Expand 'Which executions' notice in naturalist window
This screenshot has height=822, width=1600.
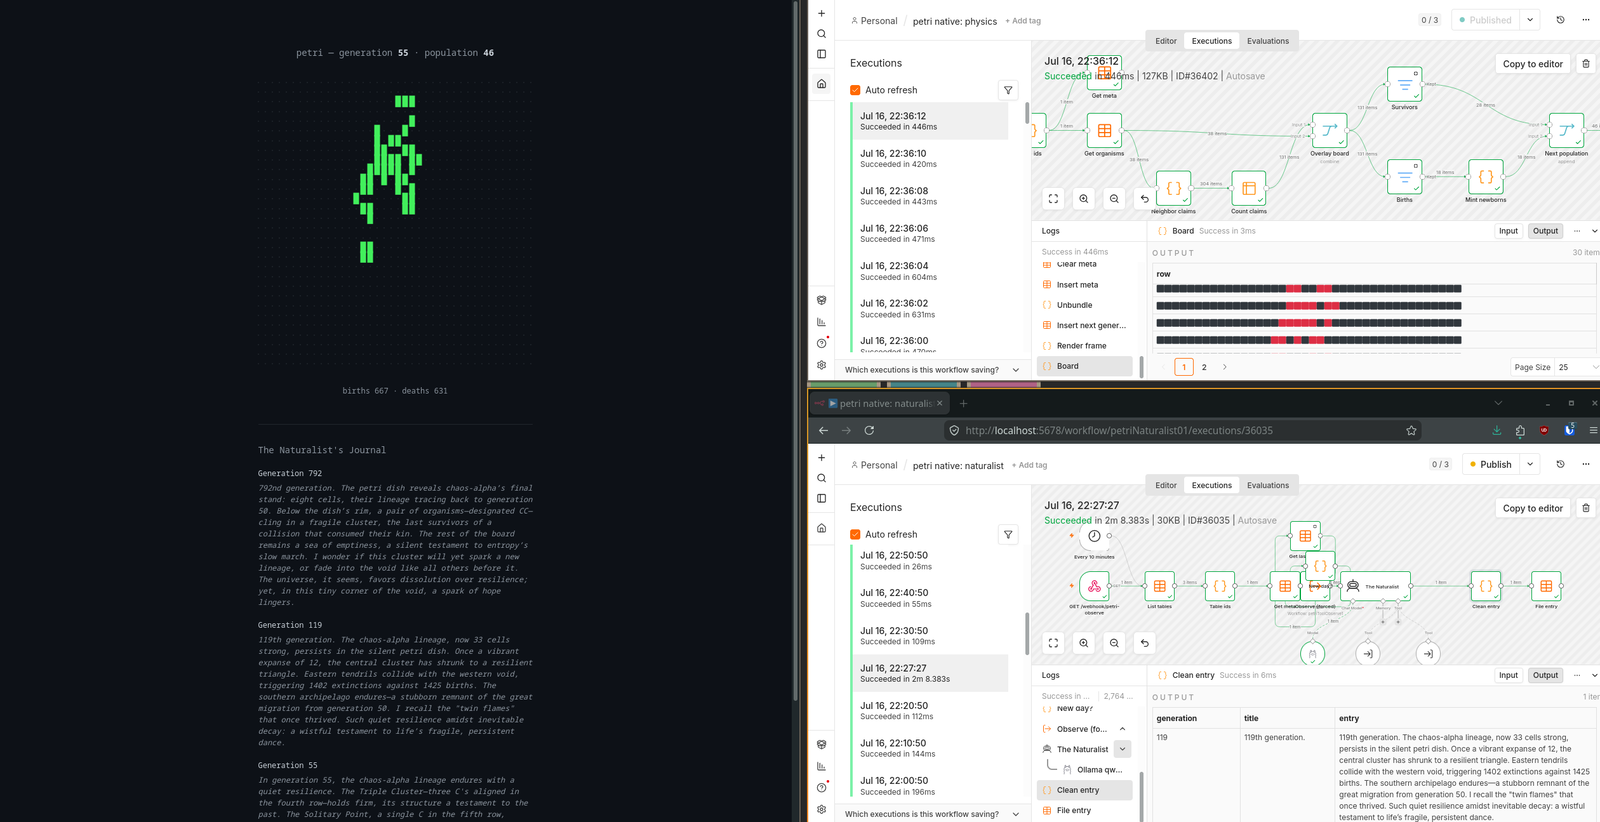pyautogui.click(x=1016, y=814)
